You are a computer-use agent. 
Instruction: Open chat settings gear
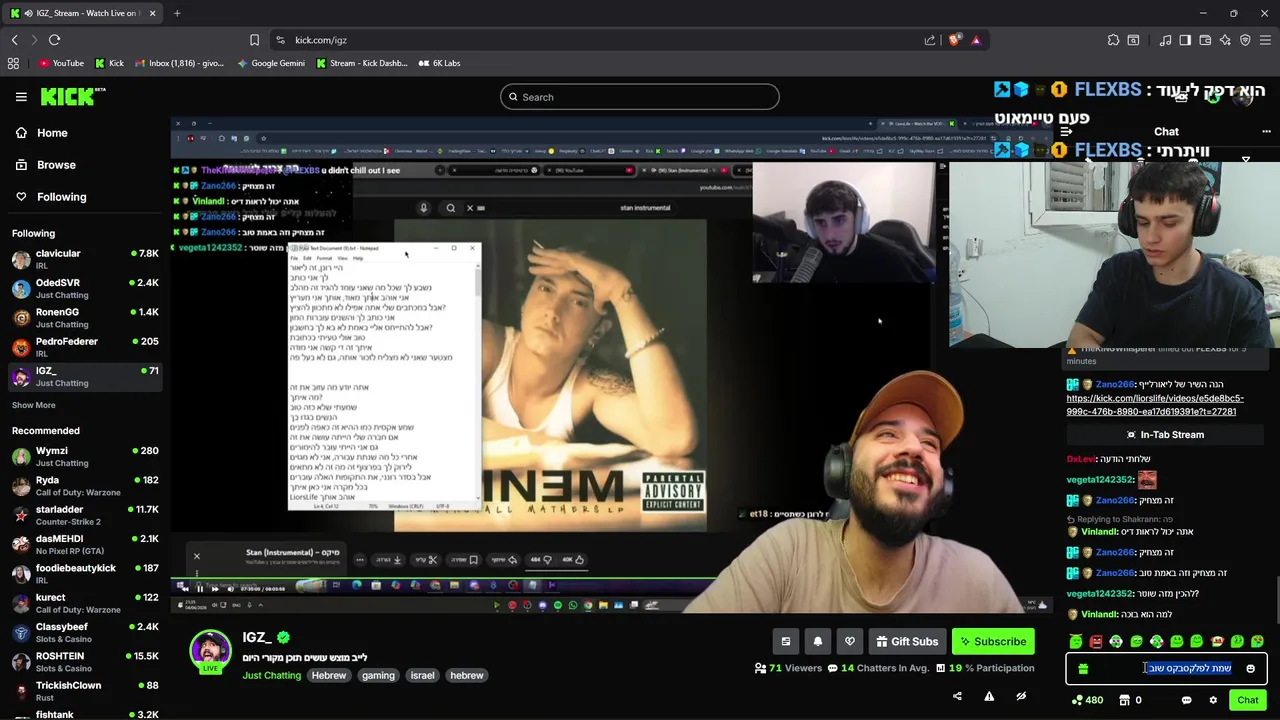point(1213,700)
